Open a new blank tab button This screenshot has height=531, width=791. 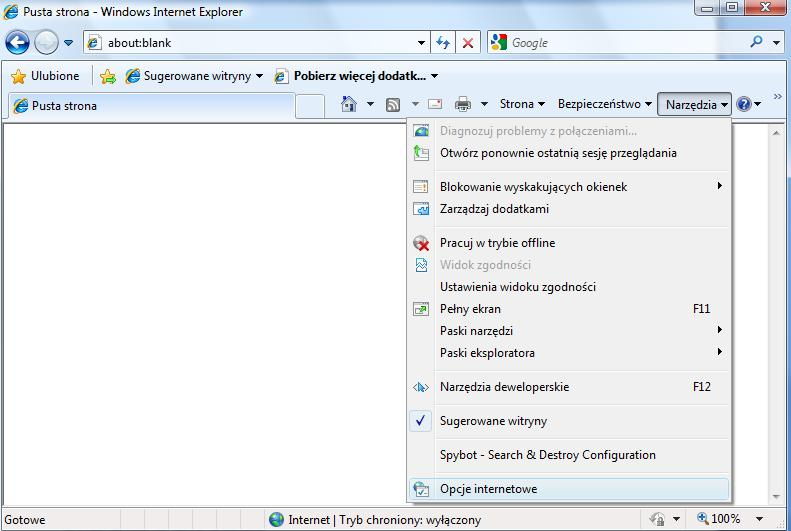[310, 106]
